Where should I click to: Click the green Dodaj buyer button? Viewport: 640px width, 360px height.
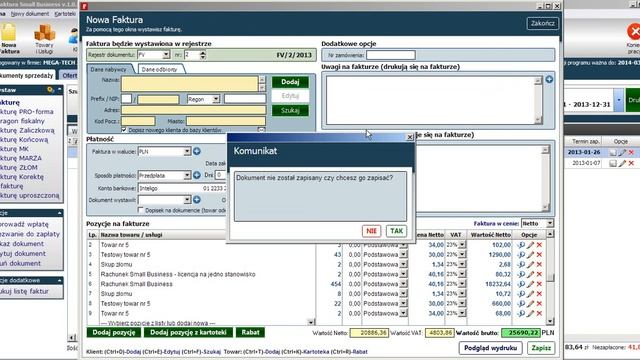coord(290,82)
